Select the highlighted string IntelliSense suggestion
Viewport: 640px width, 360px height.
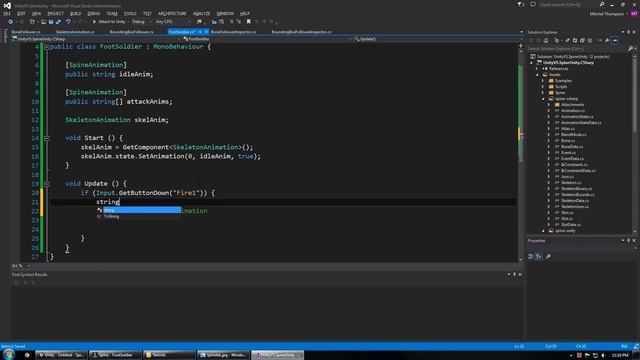(x=138, y=210)
